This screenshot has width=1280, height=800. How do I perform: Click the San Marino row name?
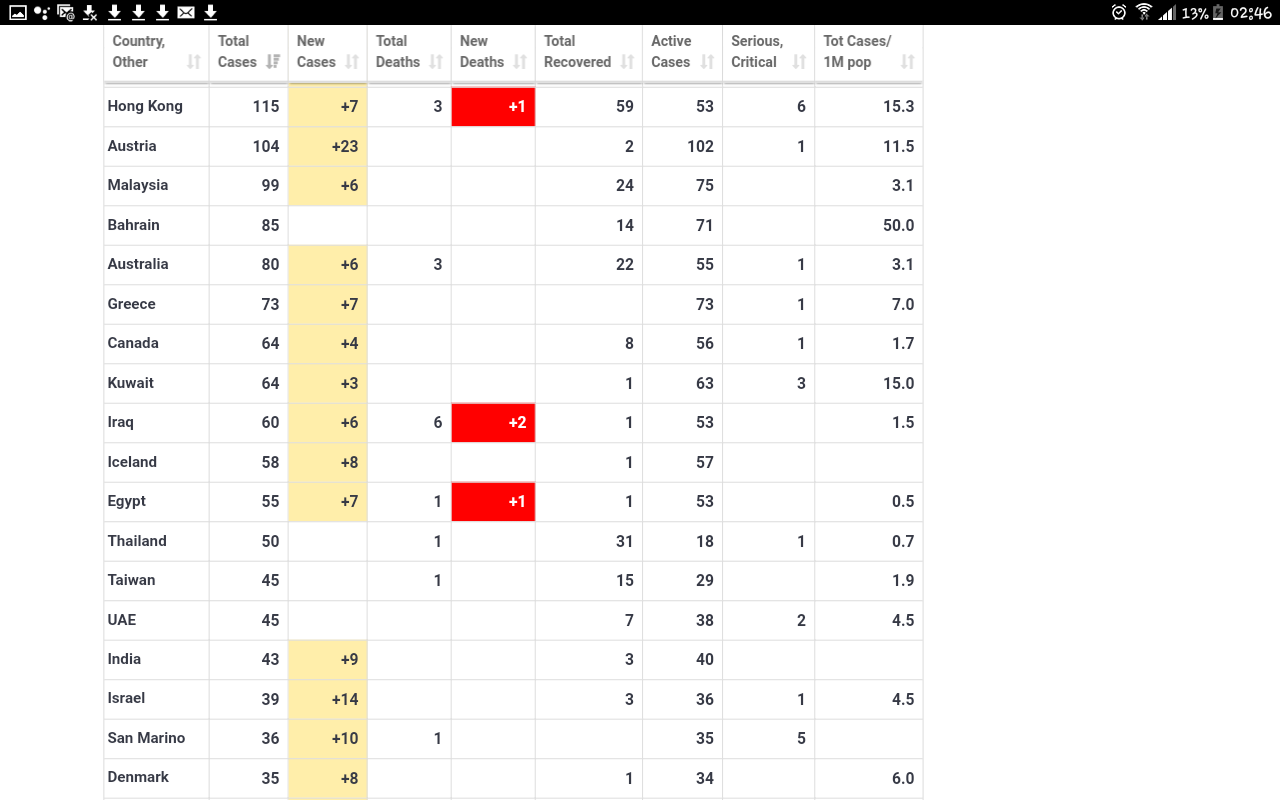(x=146, y=738)
